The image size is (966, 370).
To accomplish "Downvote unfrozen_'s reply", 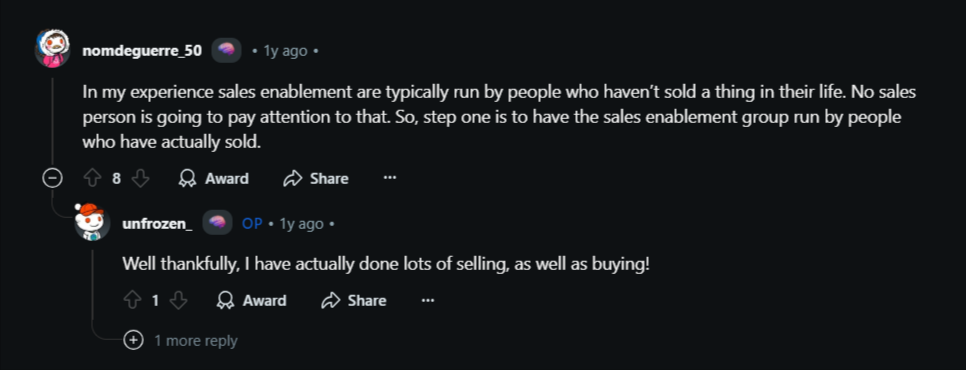I will pos(179,300).
